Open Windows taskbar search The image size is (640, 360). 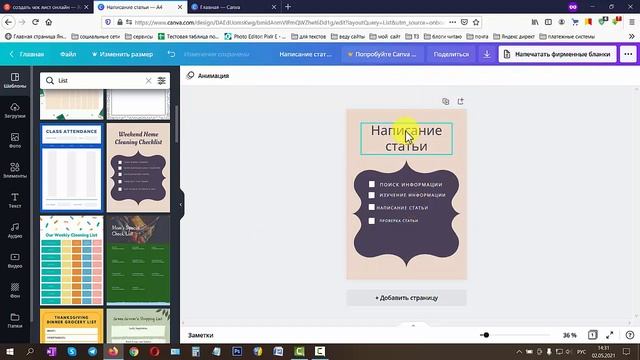pyautogui.click(x=30, y=351)
